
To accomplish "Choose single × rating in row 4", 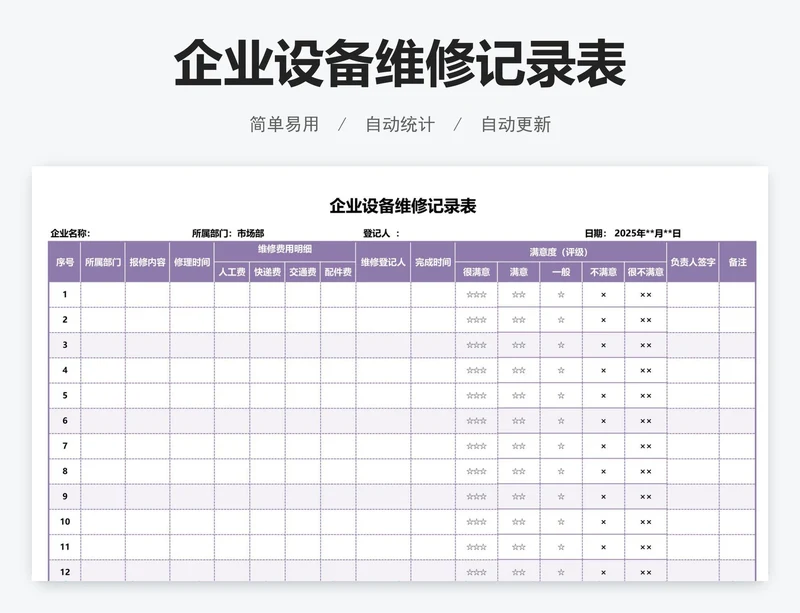I will tap(603, 371).
